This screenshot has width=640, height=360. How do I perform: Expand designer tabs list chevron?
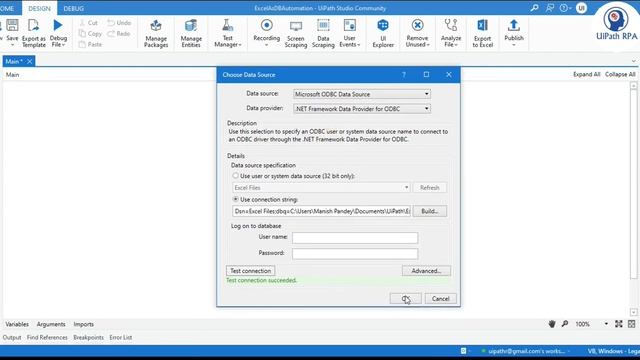coord(633,61)
